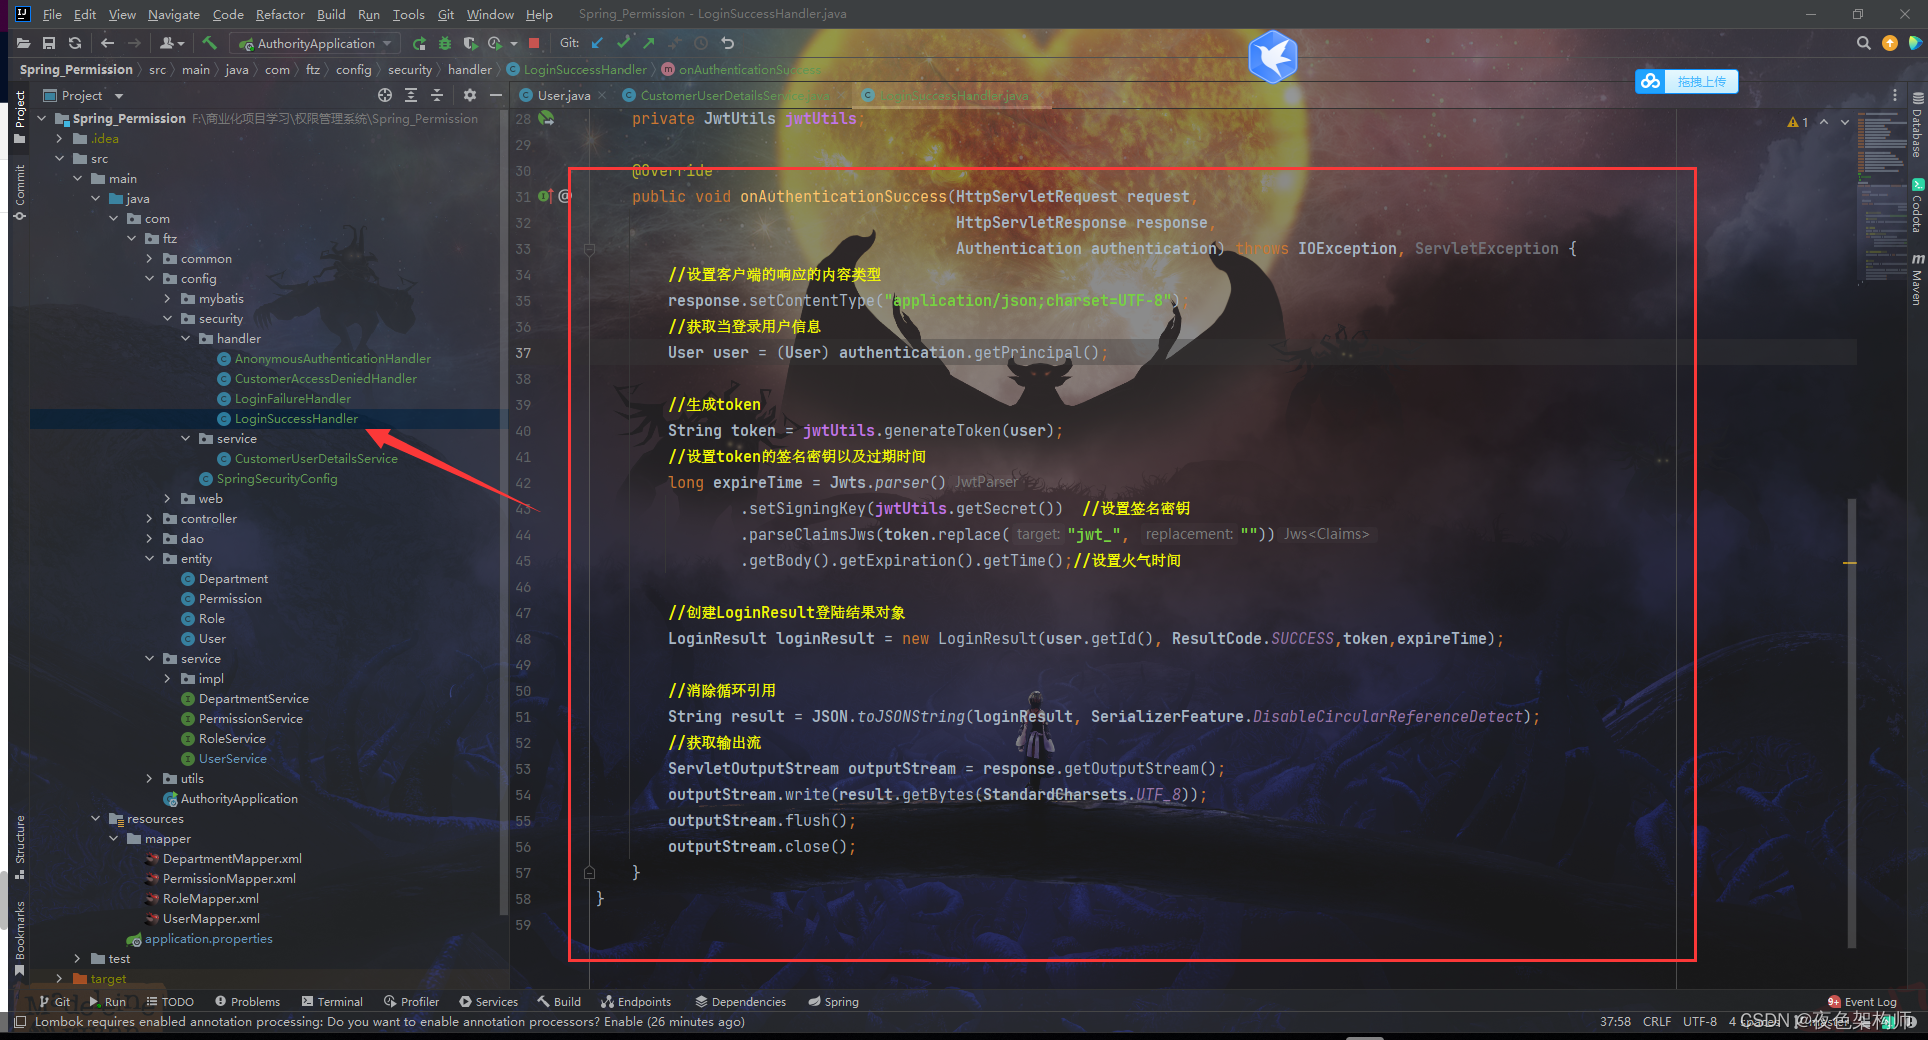Close the User.java editor tab

click(x=602, y=95)
